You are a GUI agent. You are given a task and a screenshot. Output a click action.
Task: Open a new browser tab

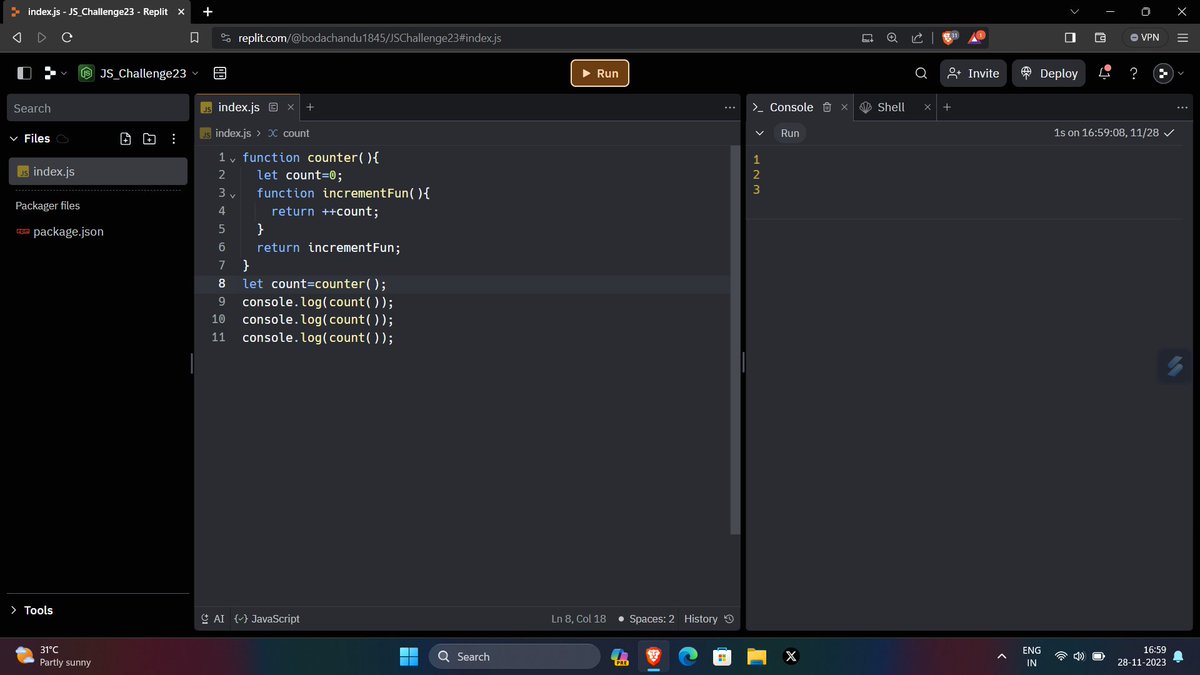(x=207, y=11)
